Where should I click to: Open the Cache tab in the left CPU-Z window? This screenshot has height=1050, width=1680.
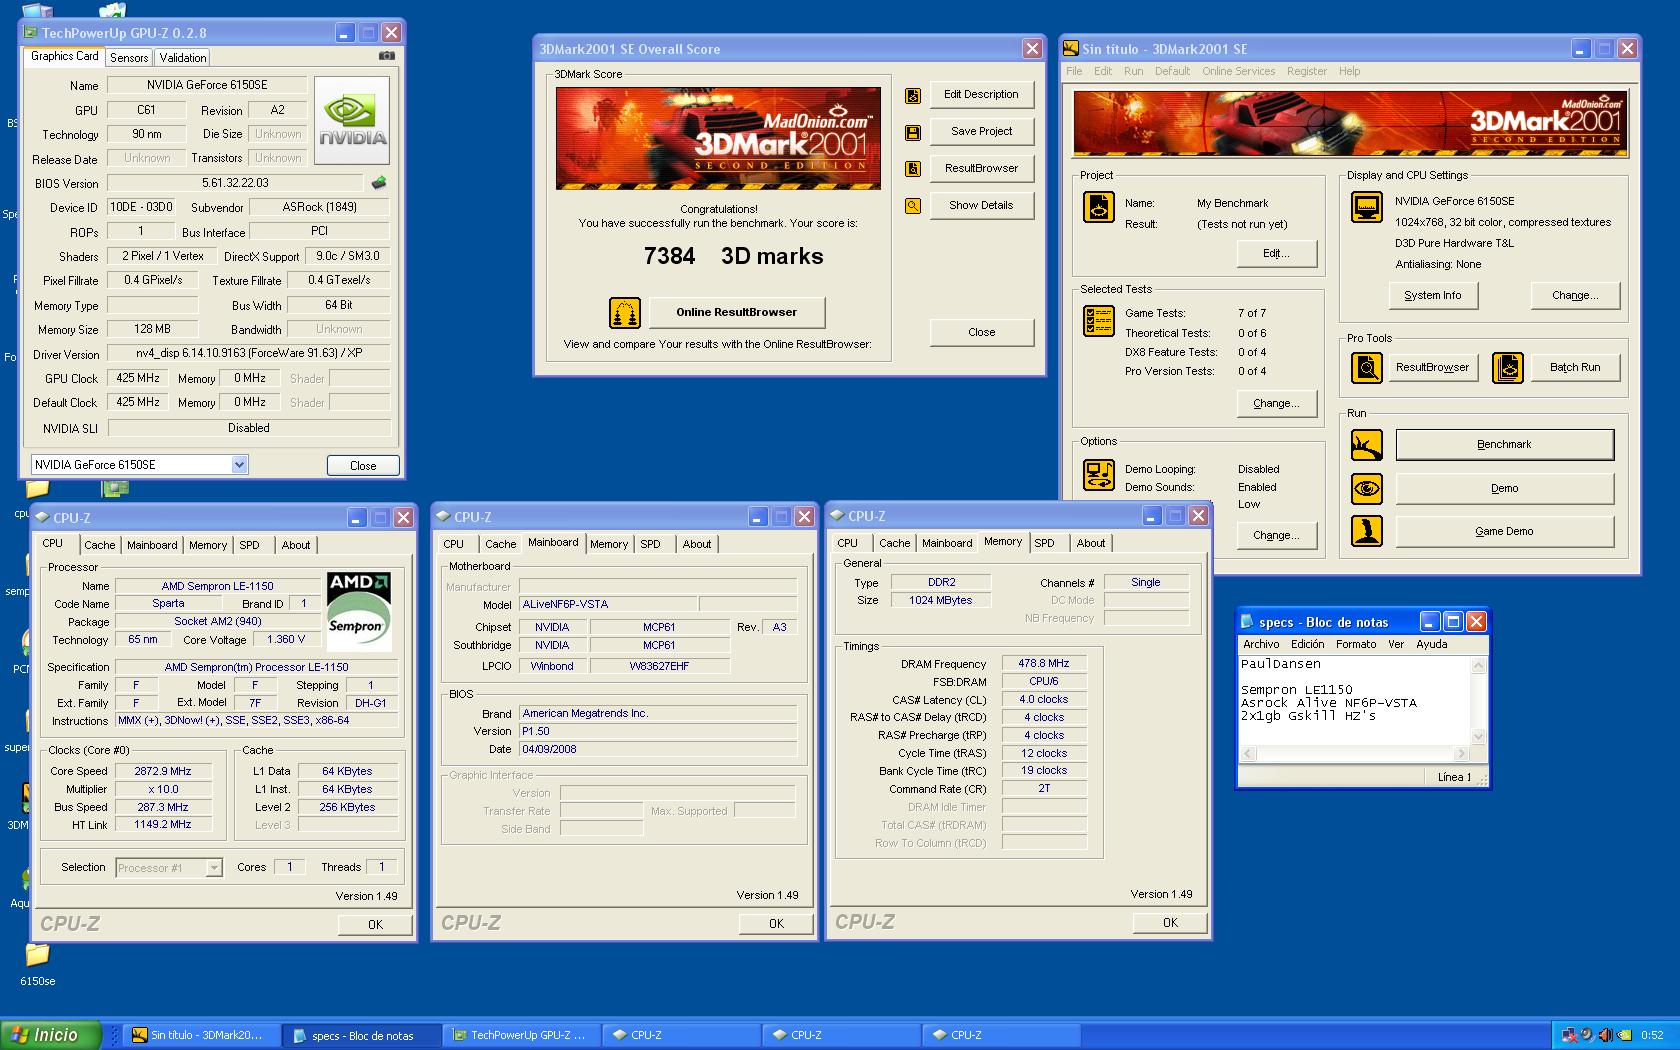pyautogui.click(x=99, y=545)
